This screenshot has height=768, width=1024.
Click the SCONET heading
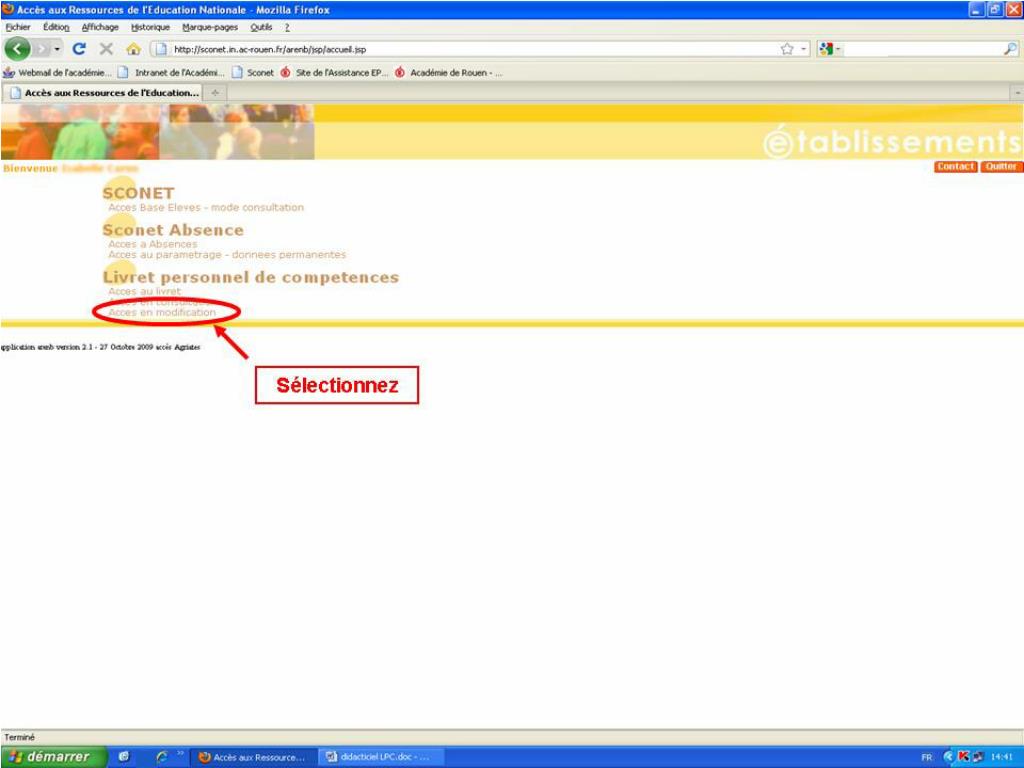[x=138, y=193]
